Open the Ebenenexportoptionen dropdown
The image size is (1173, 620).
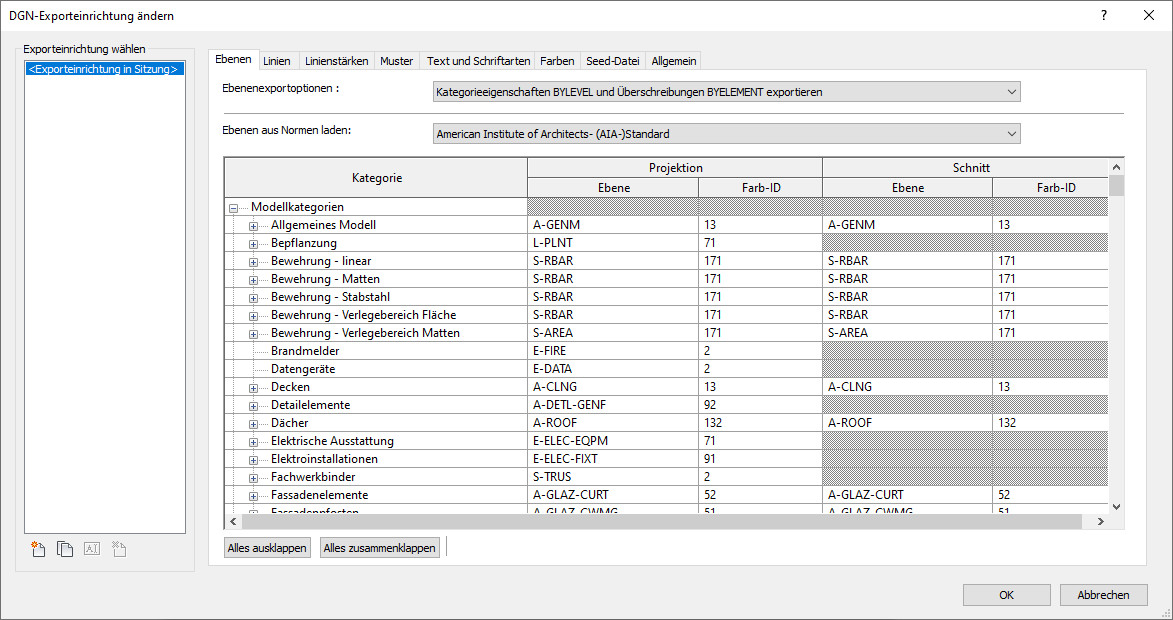727,92
